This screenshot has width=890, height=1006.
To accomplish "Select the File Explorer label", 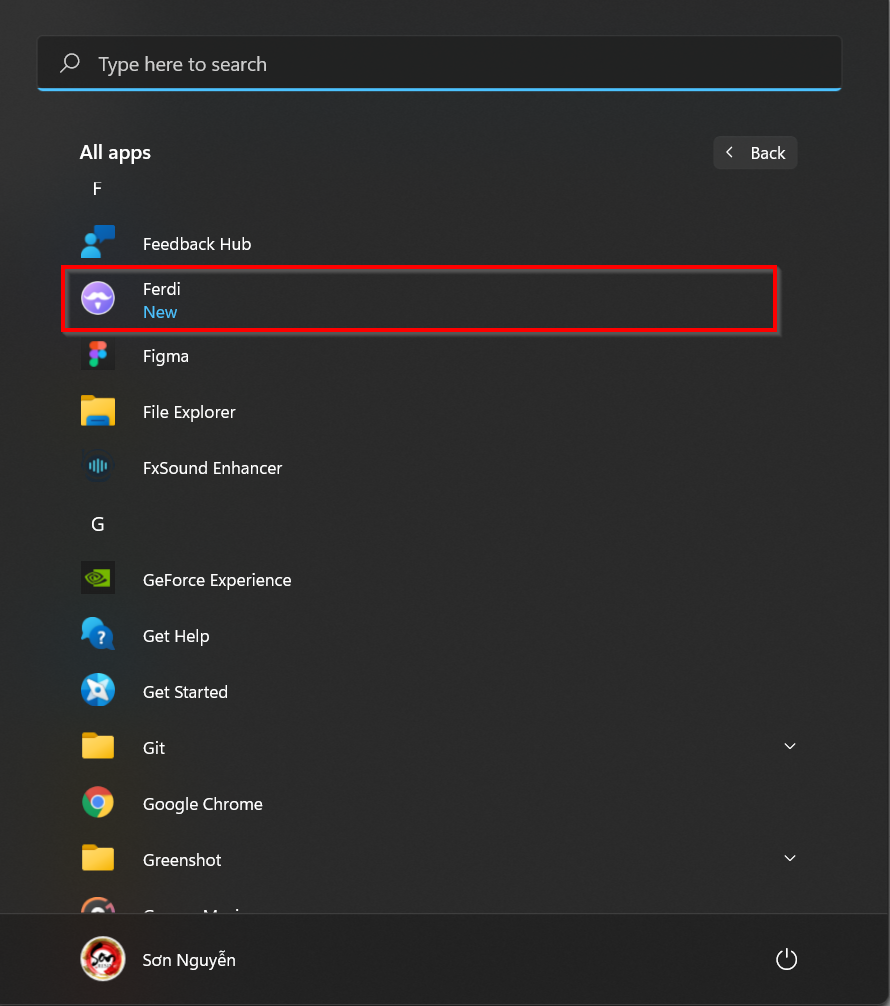I will coord(189,412).
